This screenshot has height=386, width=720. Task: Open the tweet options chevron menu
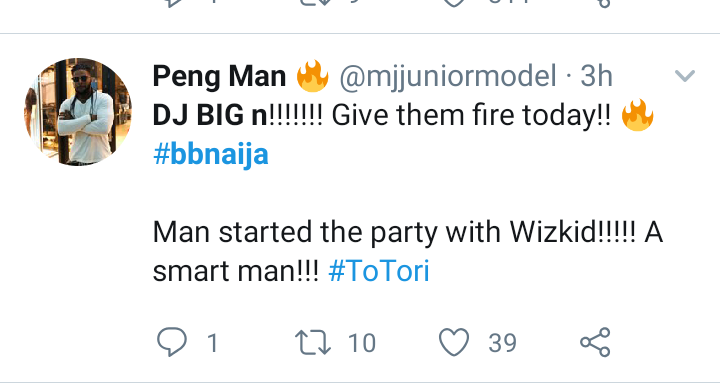click(685, 75)
